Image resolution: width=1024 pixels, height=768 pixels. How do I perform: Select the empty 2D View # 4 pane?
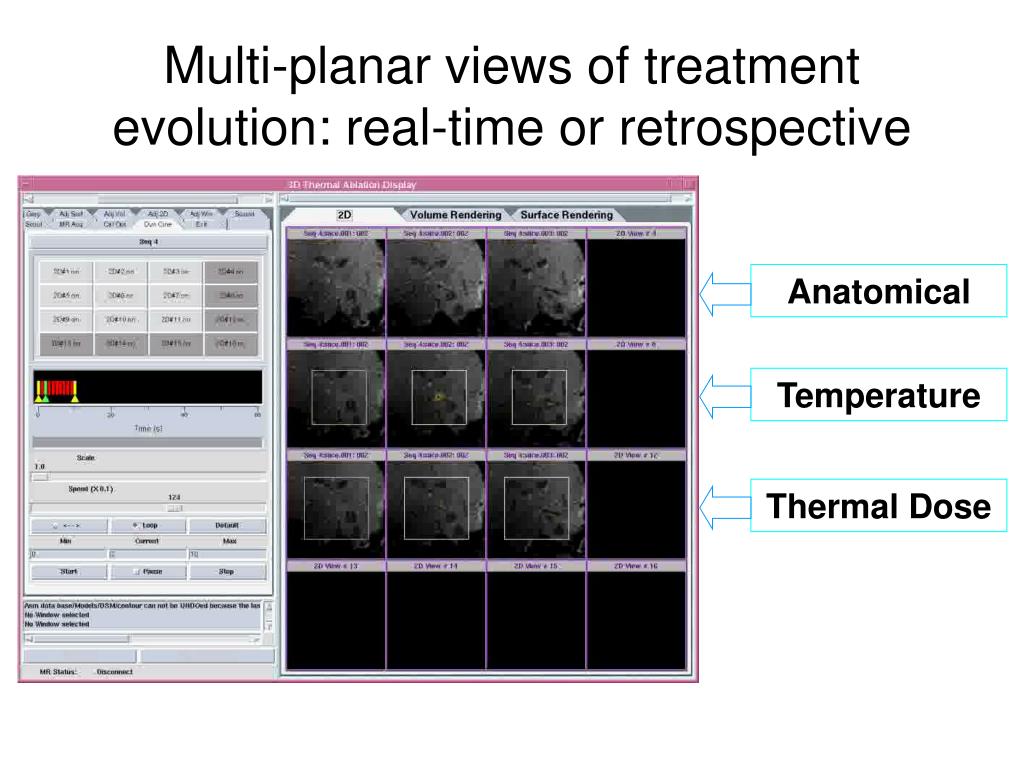[636, 287]
